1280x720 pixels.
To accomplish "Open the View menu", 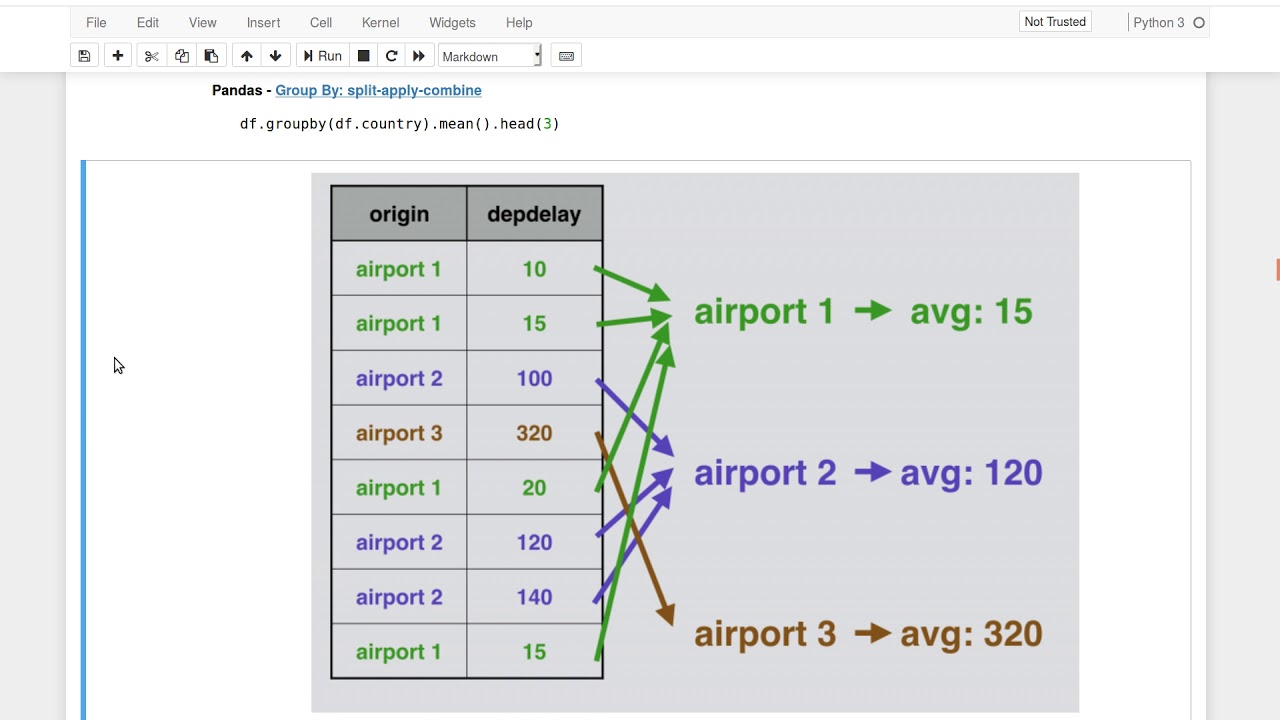I will [x=202, y=22].
